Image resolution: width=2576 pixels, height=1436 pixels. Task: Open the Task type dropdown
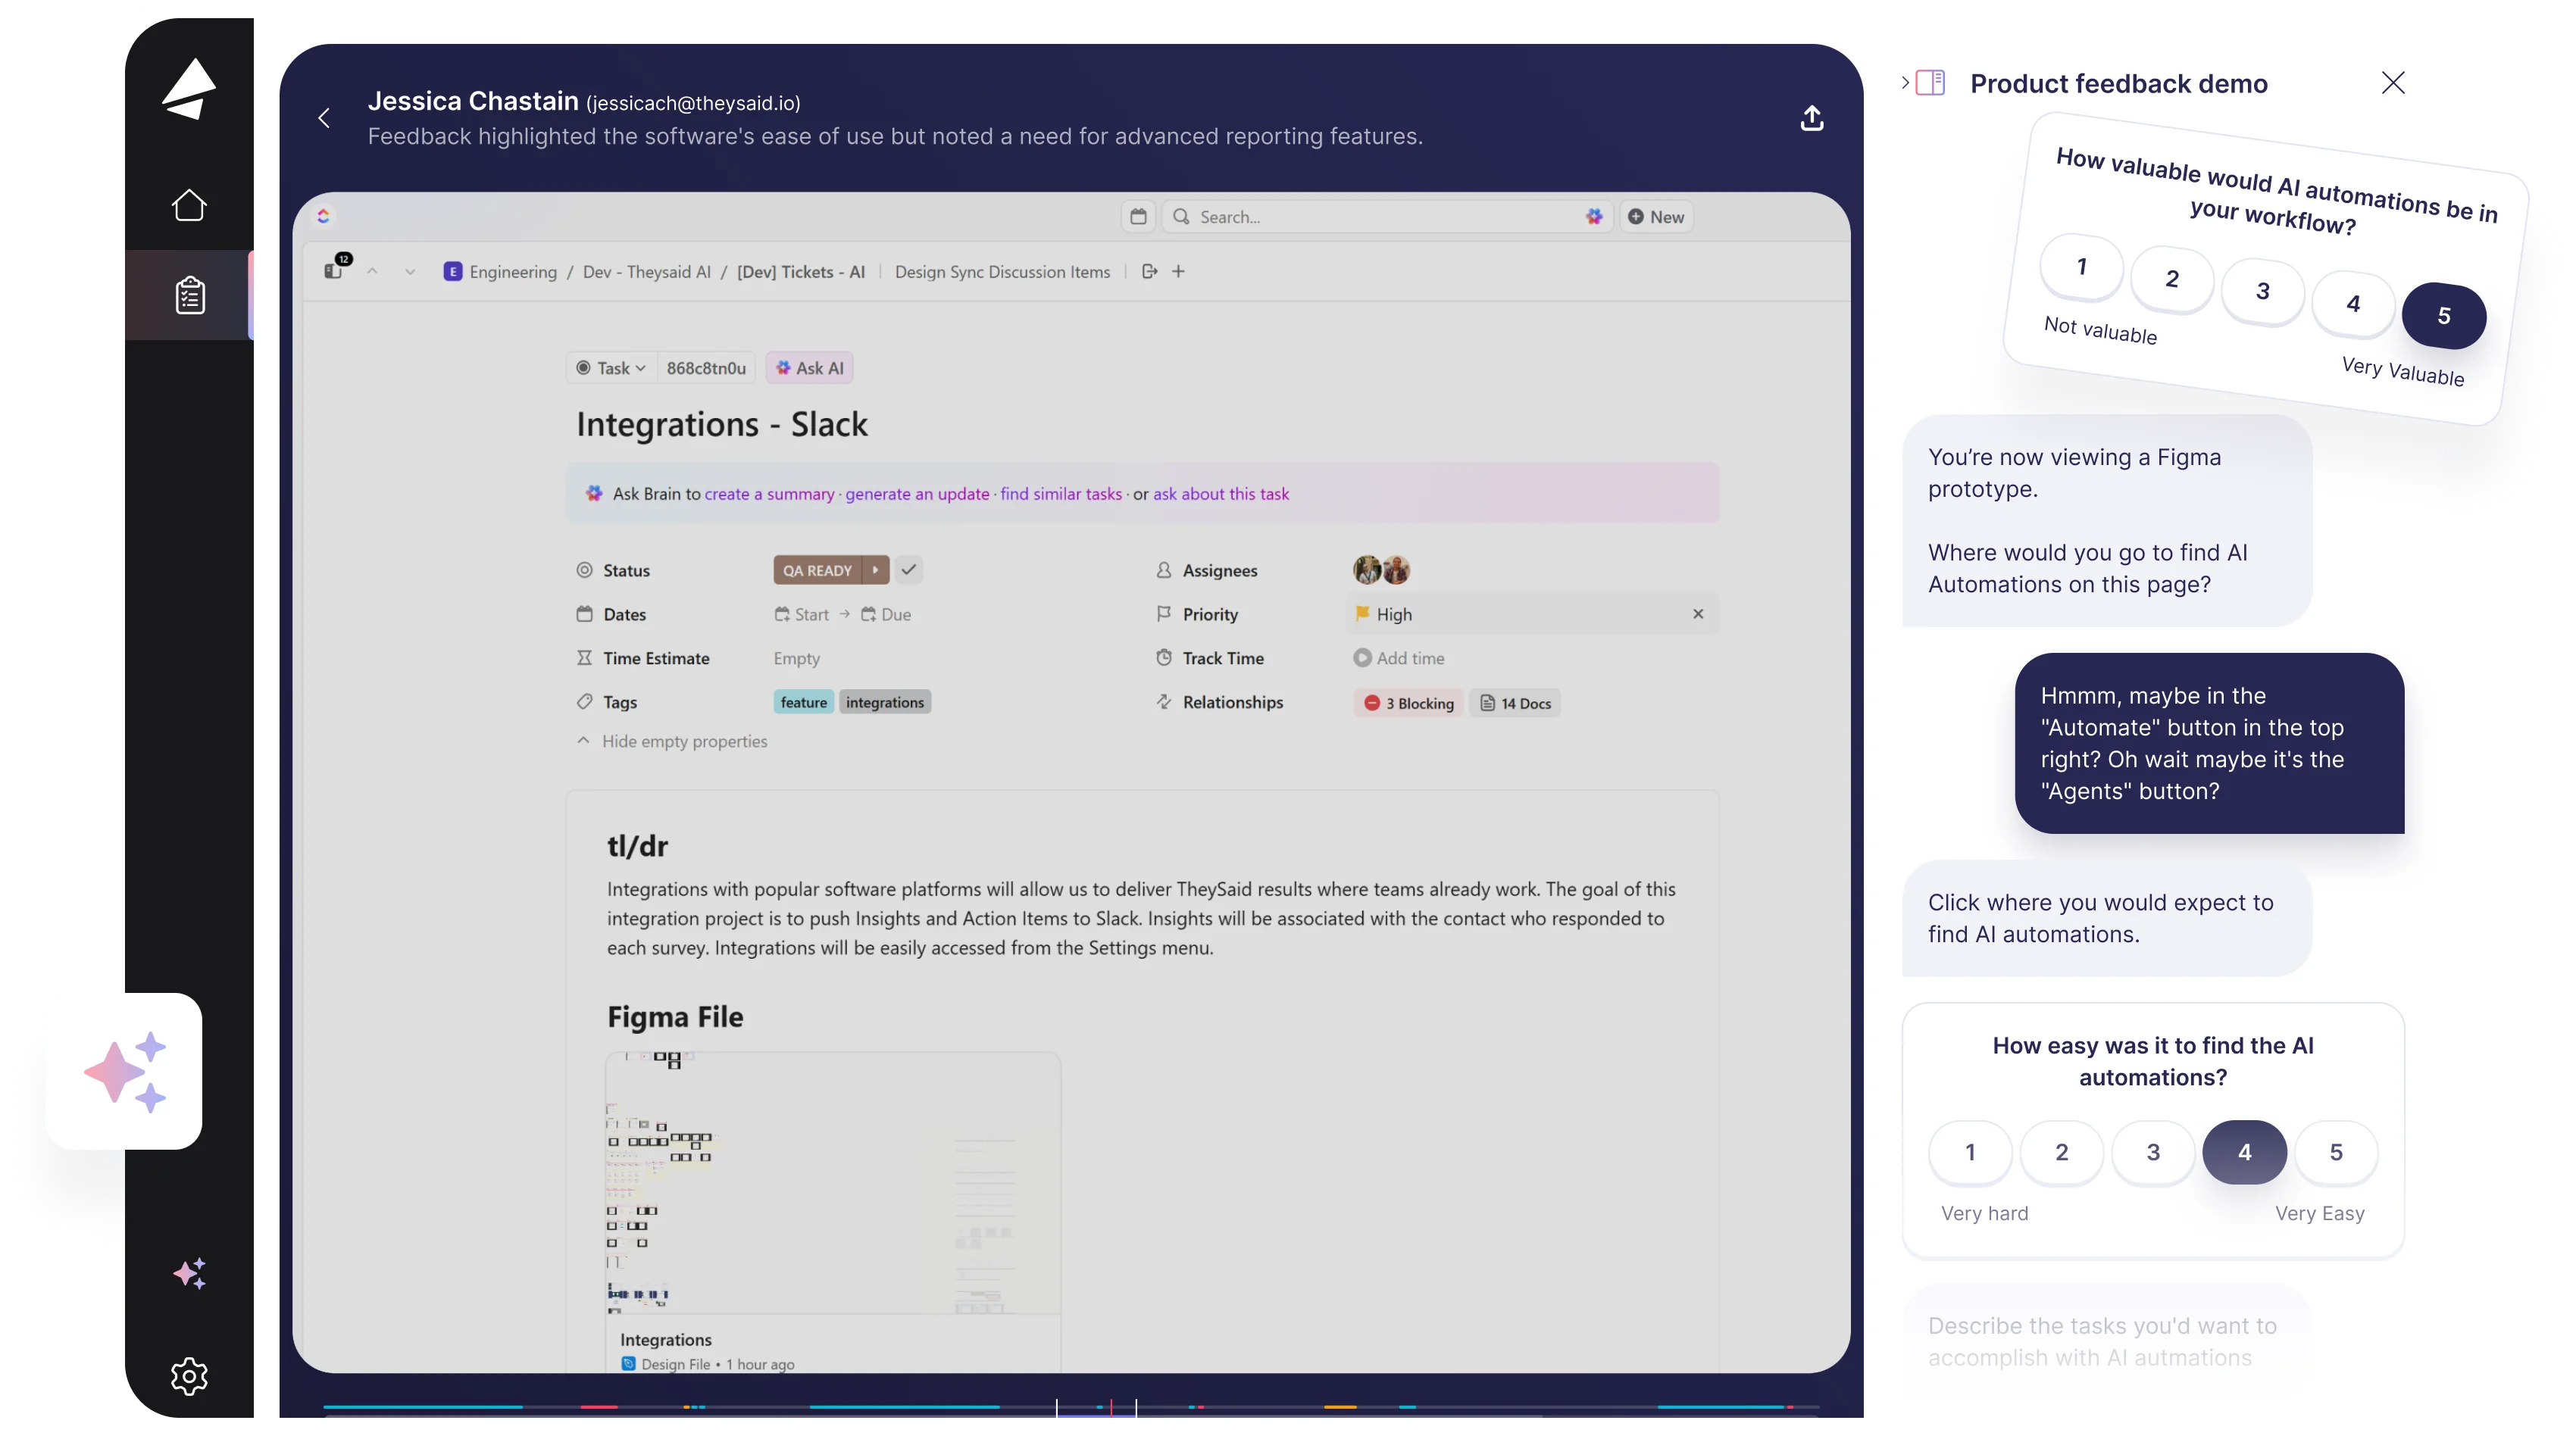pos(611,368)
